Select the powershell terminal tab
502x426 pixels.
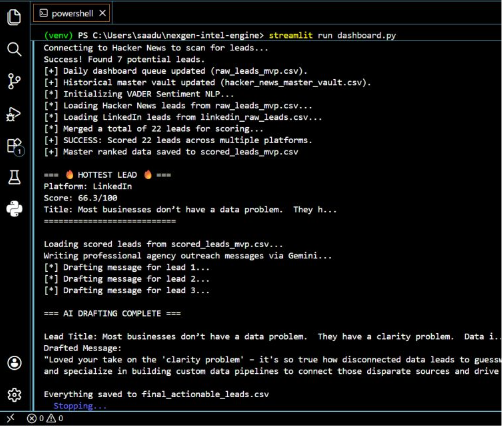click(71, 13)
